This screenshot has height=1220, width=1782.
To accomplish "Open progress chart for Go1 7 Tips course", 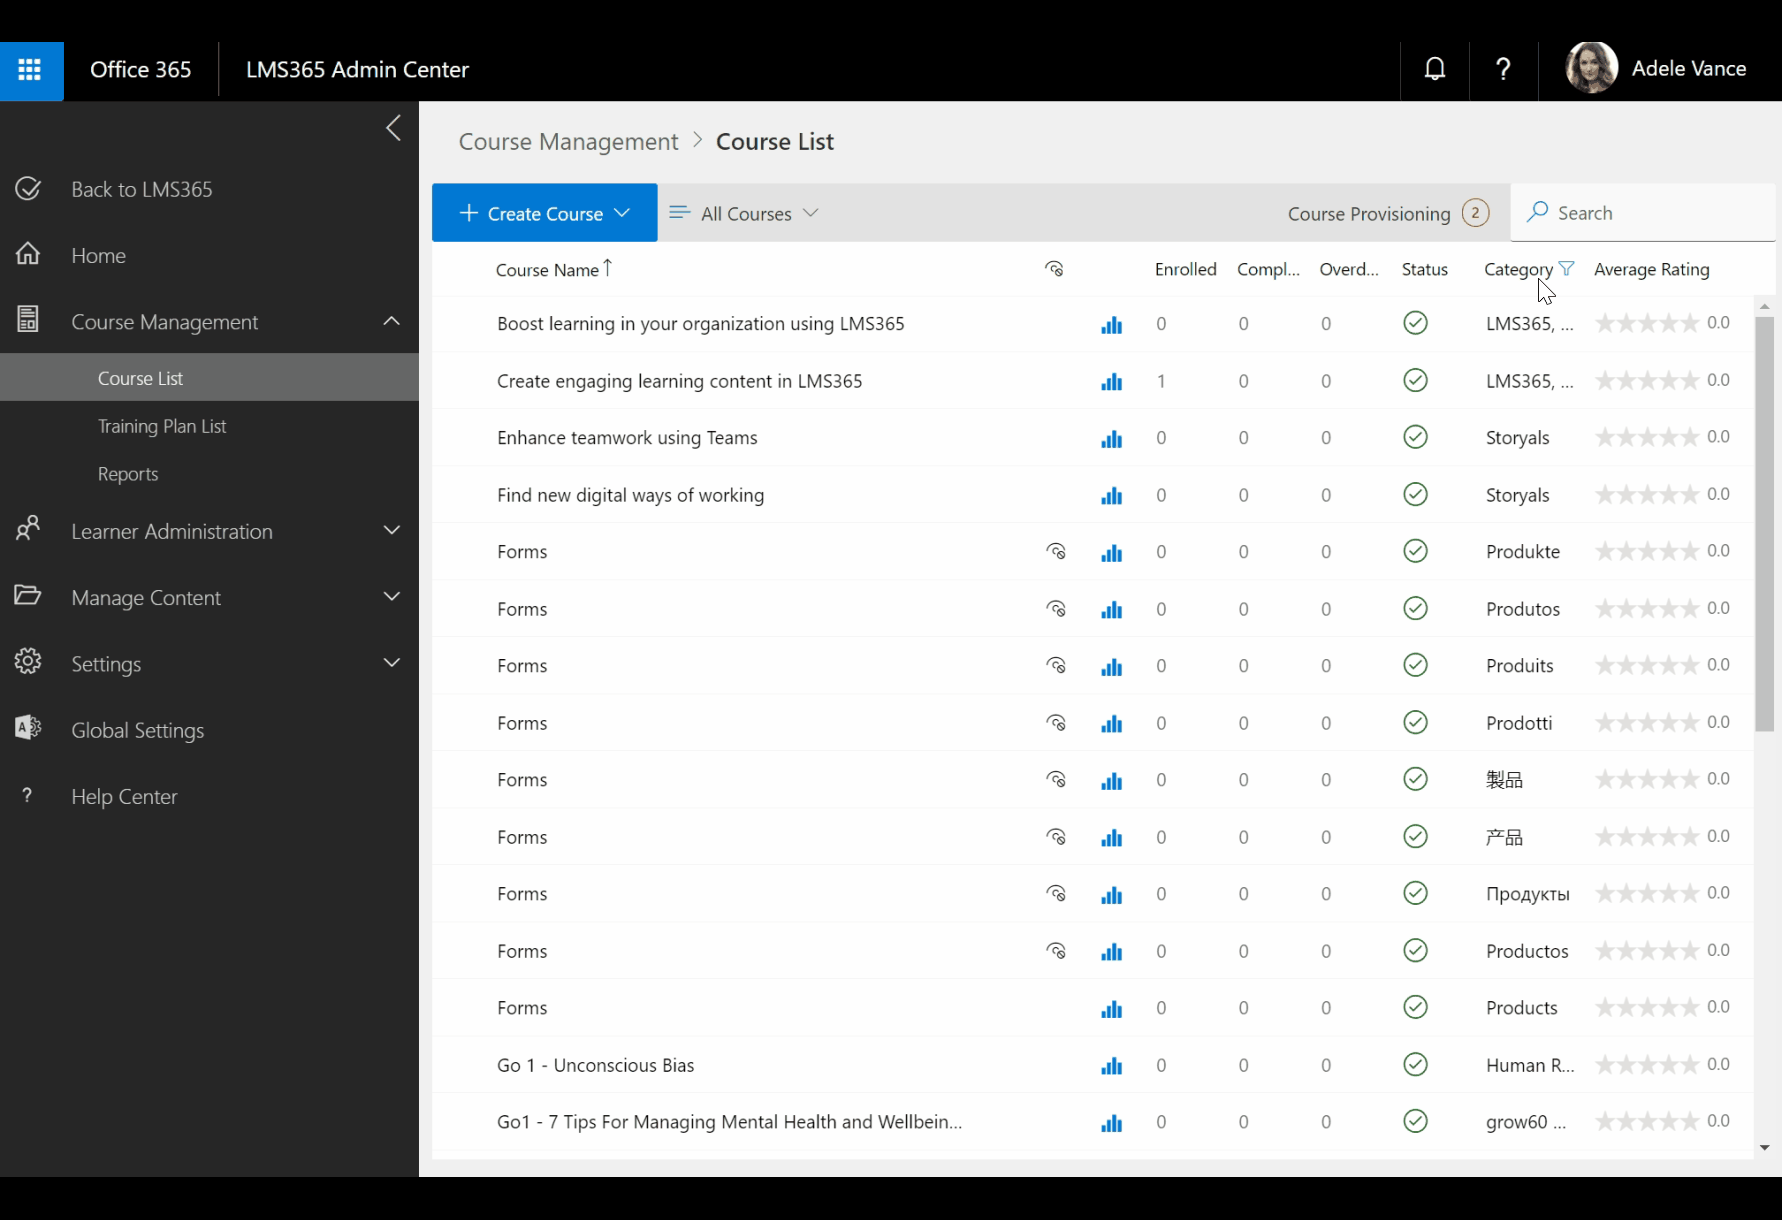I will click(1112, 1122).
